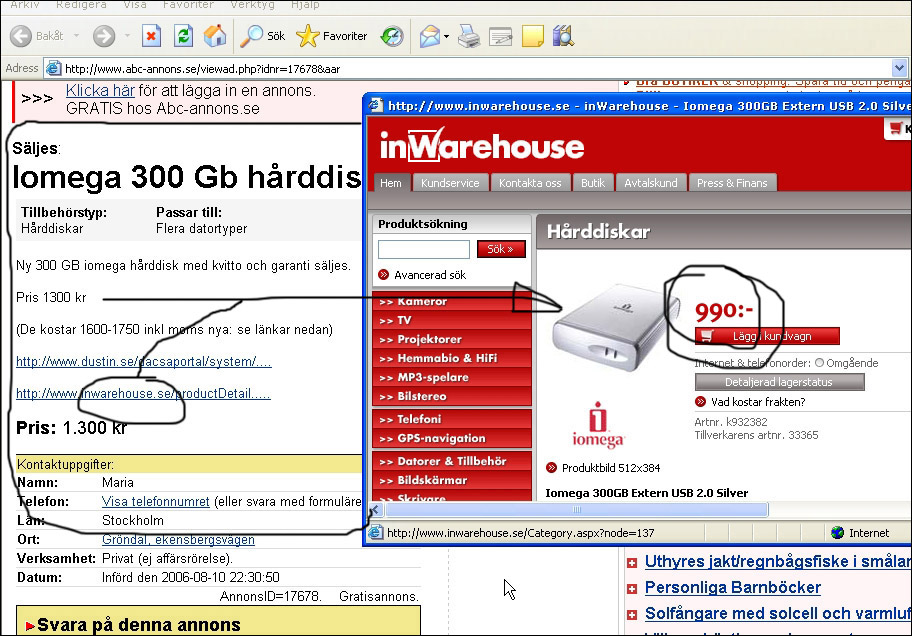
Task: Expand the MP3-spelare category
Action: 451,377
